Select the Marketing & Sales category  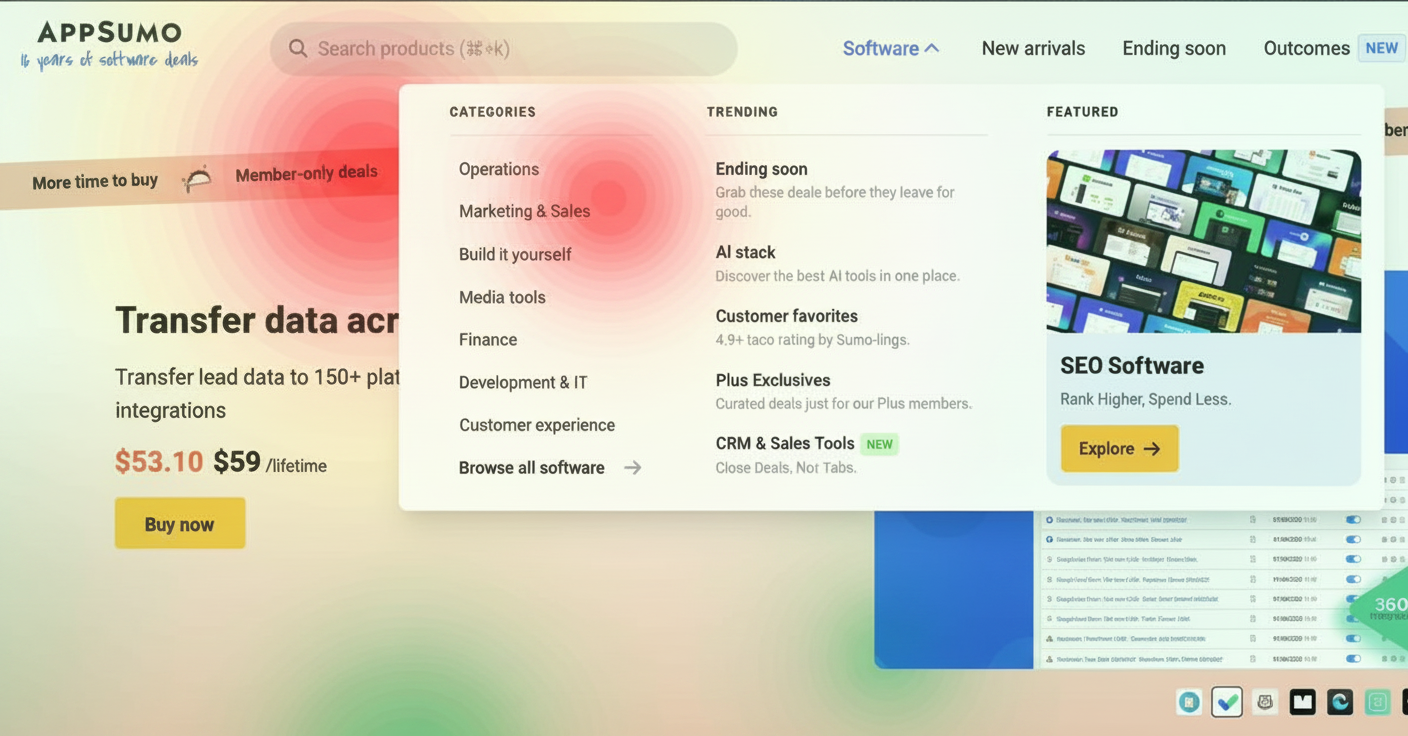(524, 211)
